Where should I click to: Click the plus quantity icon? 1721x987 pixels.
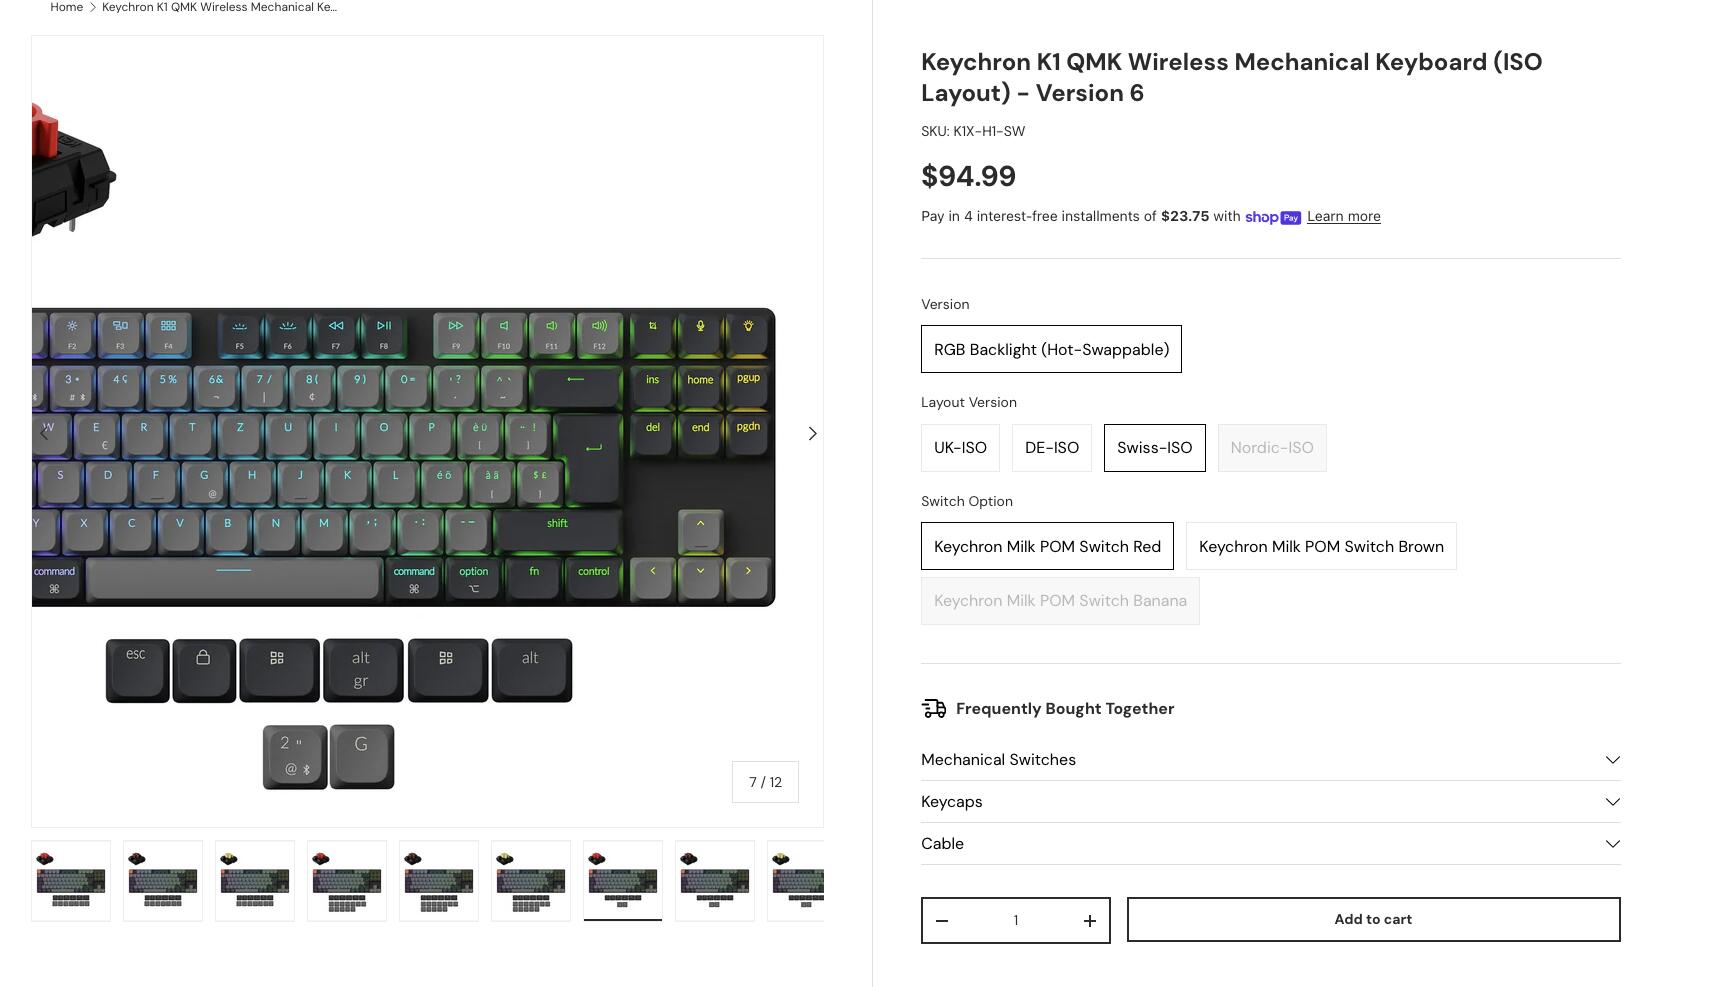pyautogui.click(x=1089, y=921)
